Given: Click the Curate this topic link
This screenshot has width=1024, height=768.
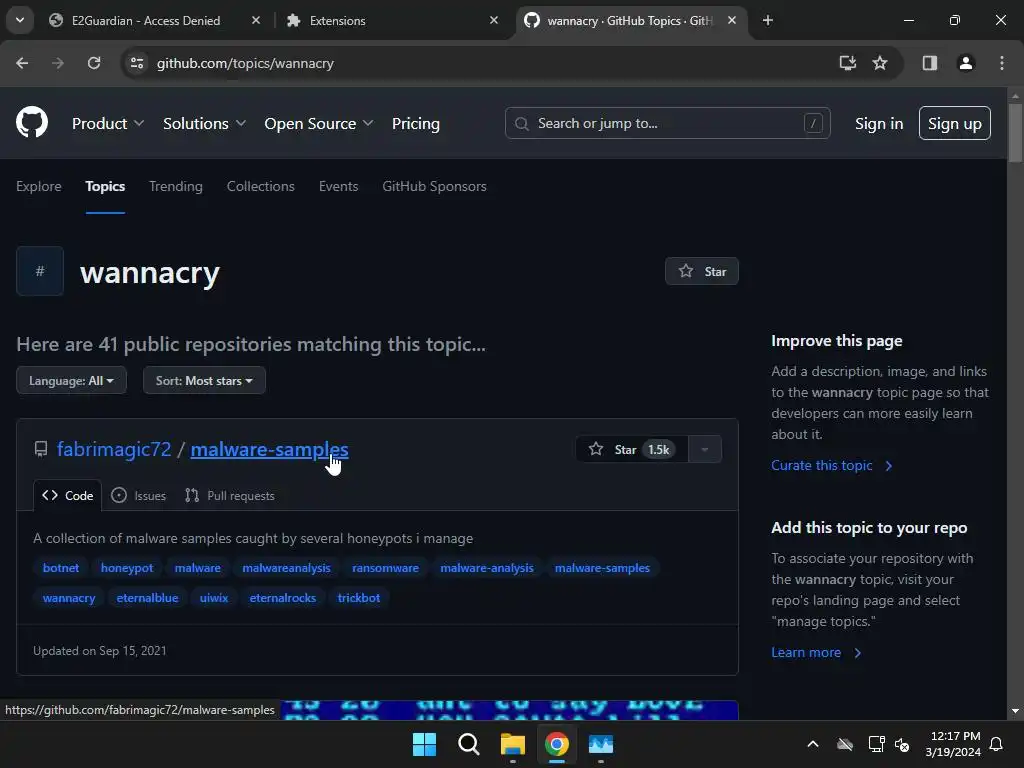Looking at the screenshot, I should pyautogui.click(x=831, y=466).
